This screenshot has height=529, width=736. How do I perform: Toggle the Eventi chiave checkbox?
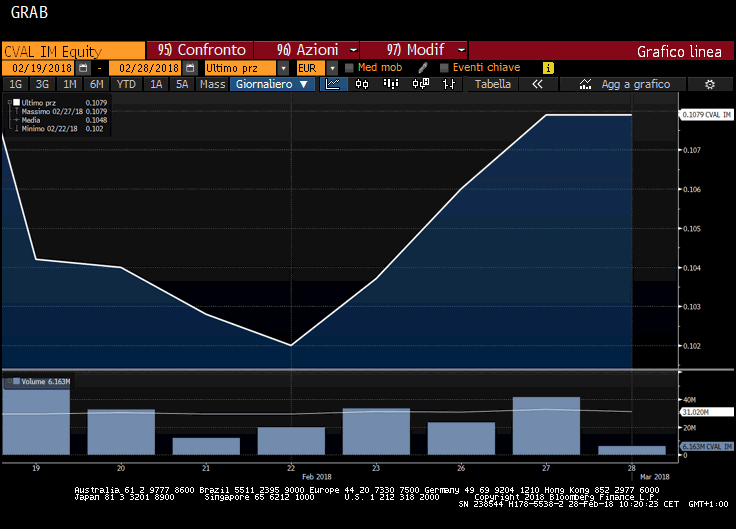(444, 67)
